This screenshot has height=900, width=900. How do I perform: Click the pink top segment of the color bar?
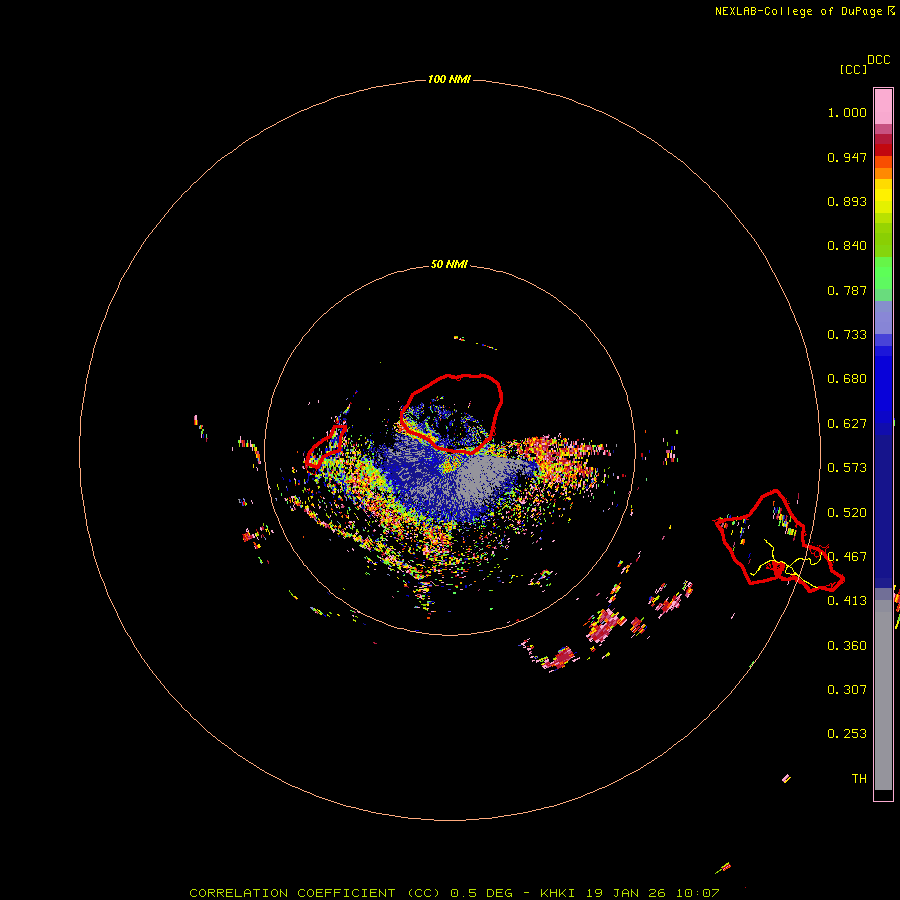[883, 106]
